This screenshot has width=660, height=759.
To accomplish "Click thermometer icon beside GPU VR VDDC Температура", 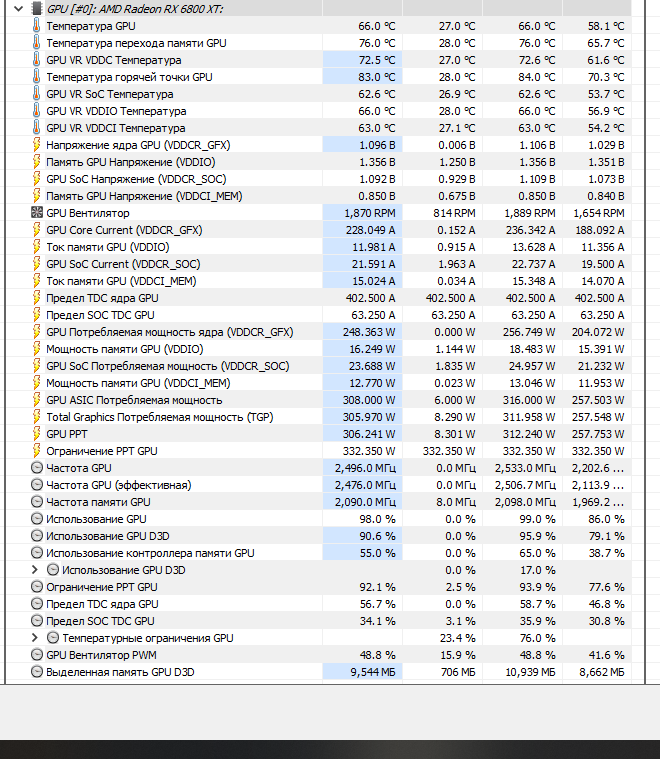I will pyautogui.click(x=36, y=60).
